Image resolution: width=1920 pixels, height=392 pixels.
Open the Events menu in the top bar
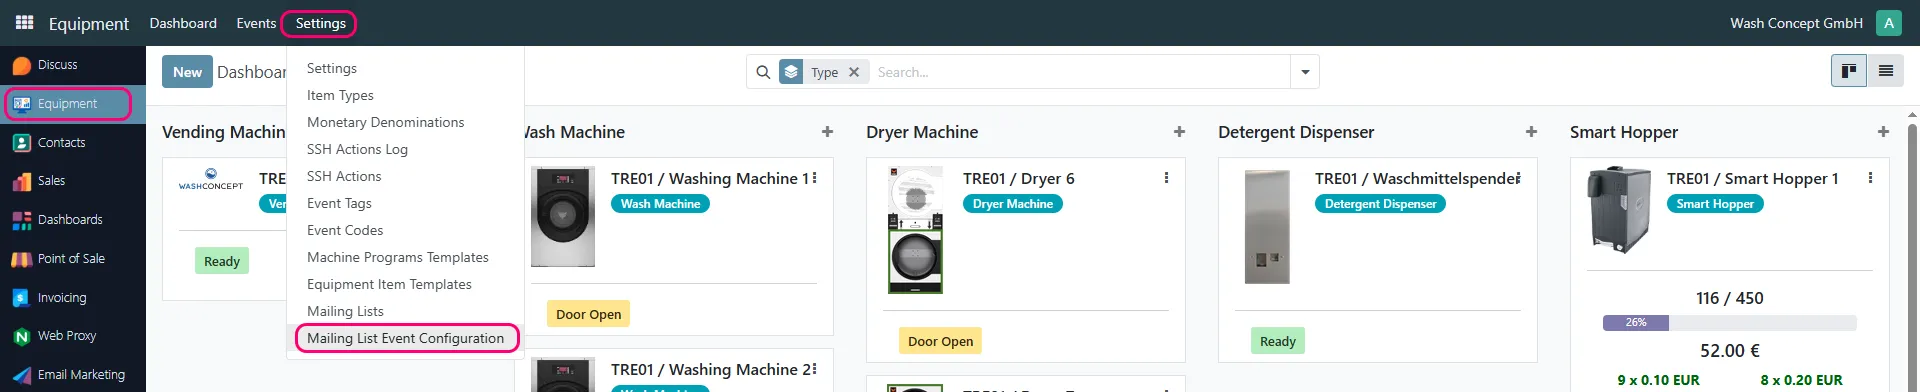pyautogui.click(x=256, y=23)
